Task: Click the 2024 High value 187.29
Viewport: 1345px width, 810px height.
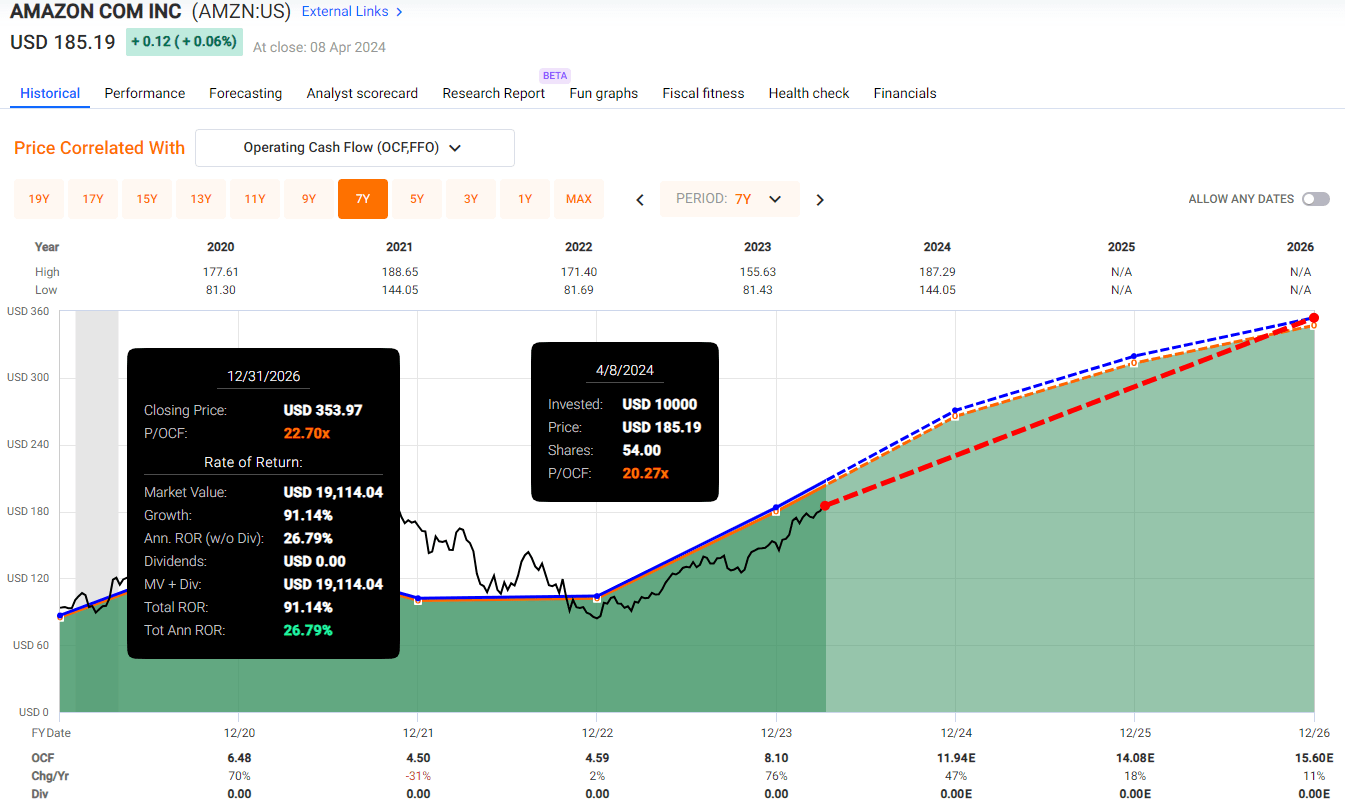Action: pos(937,272)
